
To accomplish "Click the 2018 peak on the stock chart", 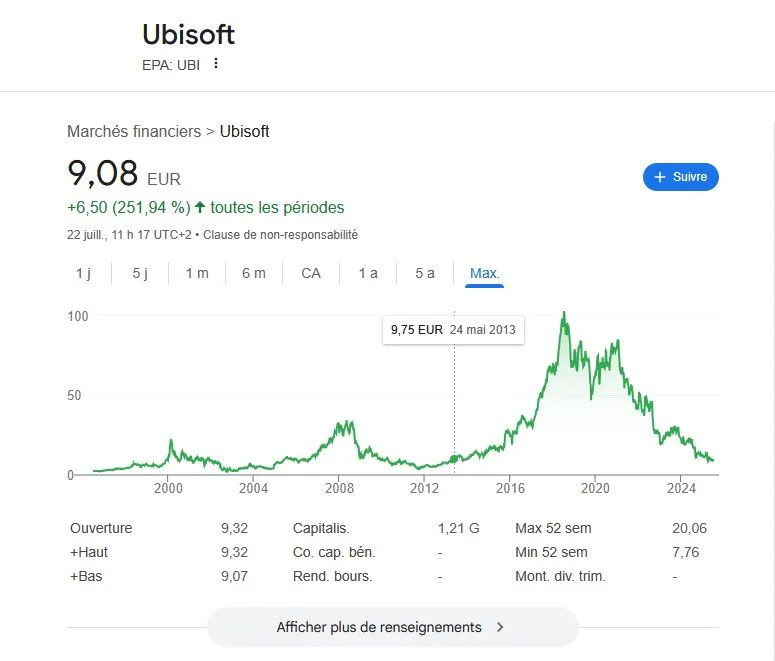I will tap(564, 314).
